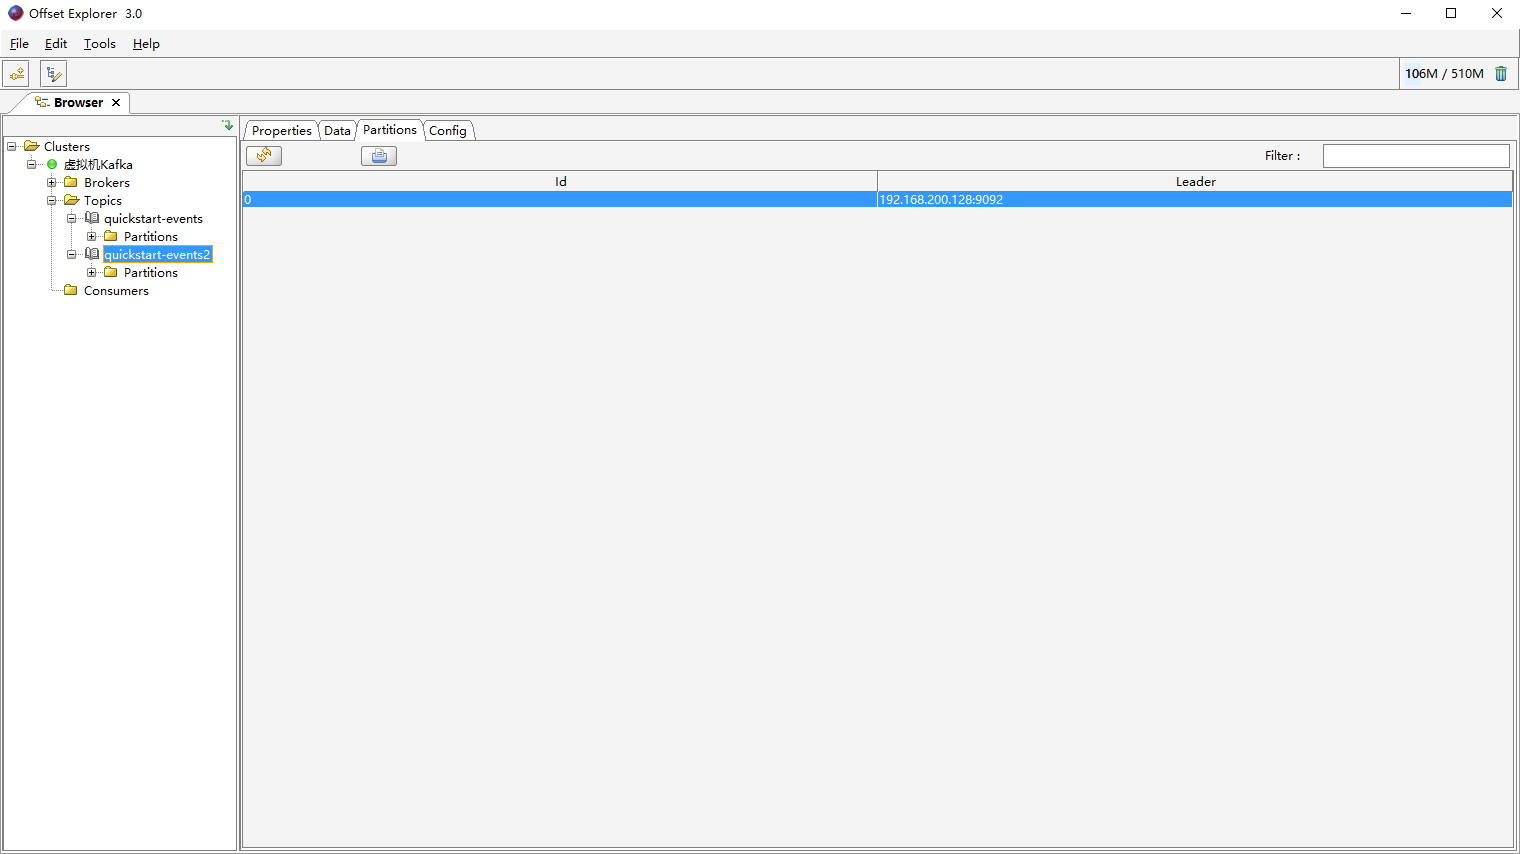Click the print partitions button
Viewport: 1520px width, 854px height.
(379, 156)
